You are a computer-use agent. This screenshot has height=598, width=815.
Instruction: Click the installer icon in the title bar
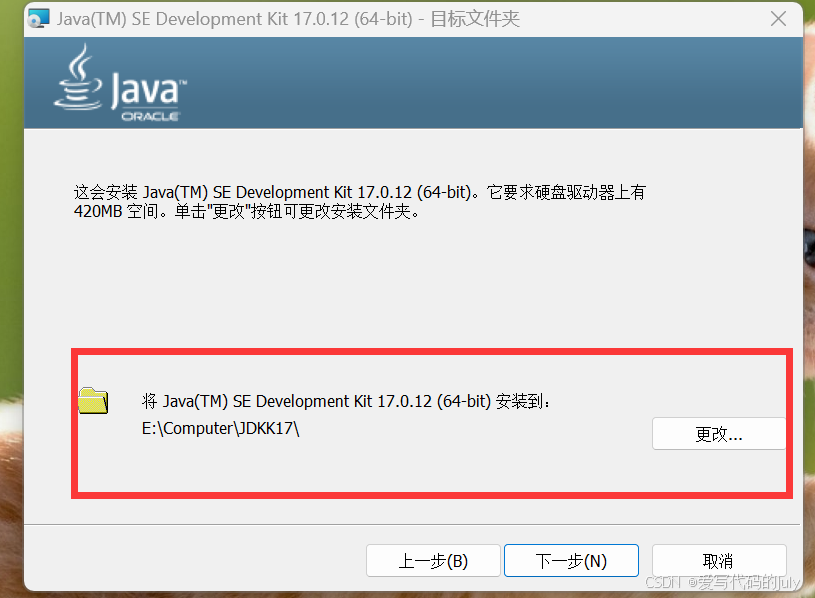(38, 19)
